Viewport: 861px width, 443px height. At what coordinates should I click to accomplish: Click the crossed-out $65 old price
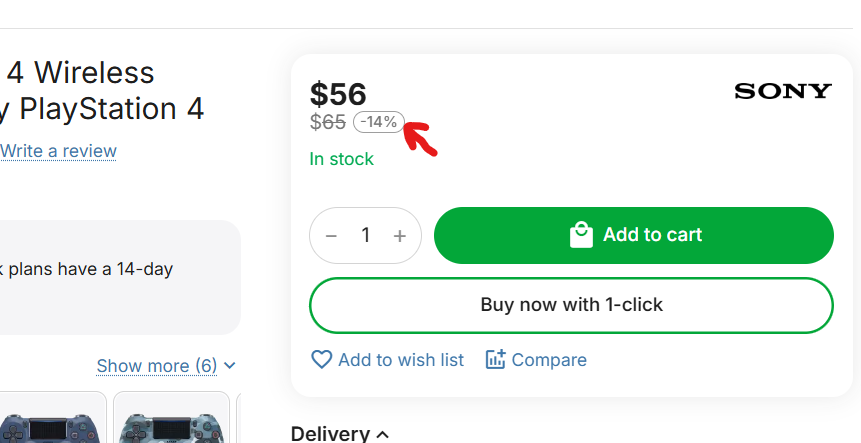(x=327, y=122)
